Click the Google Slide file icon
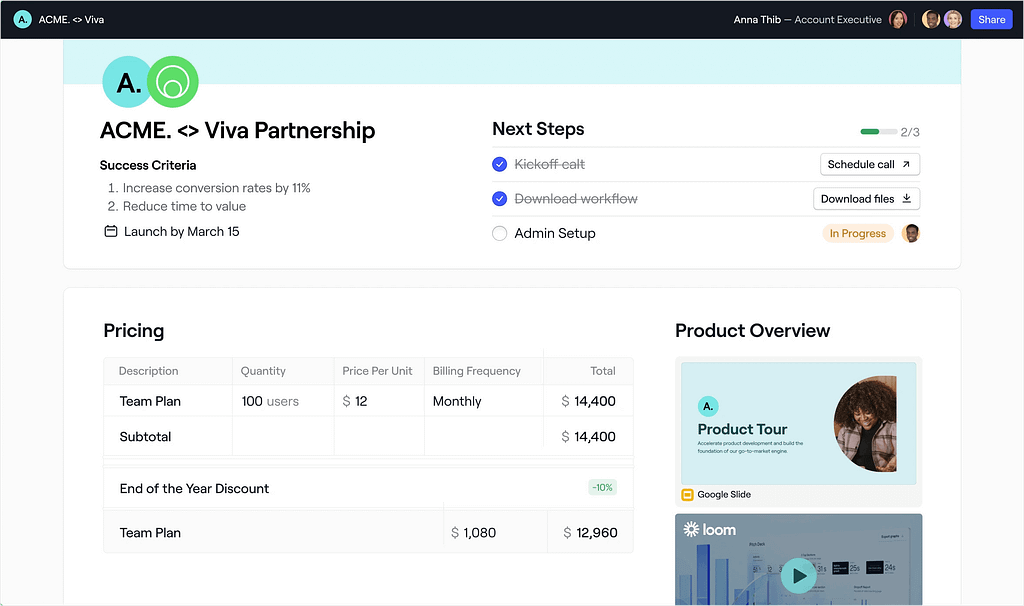The image size is (1024, 606). click(687, 495)
